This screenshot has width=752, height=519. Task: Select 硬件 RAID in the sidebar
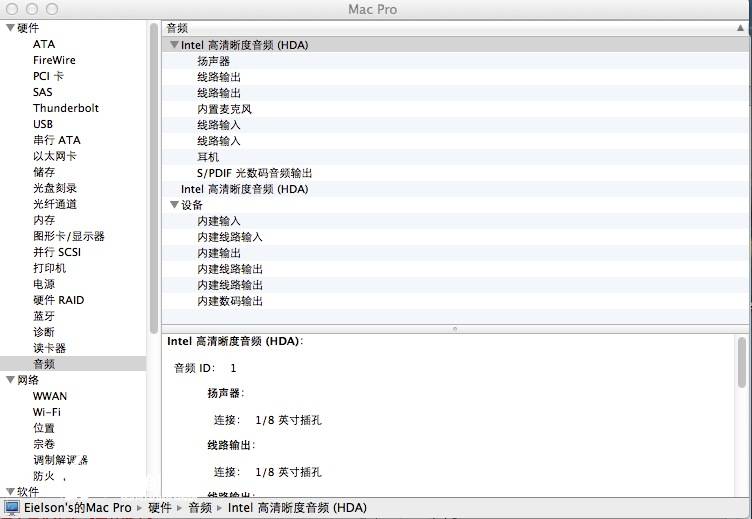59,300
